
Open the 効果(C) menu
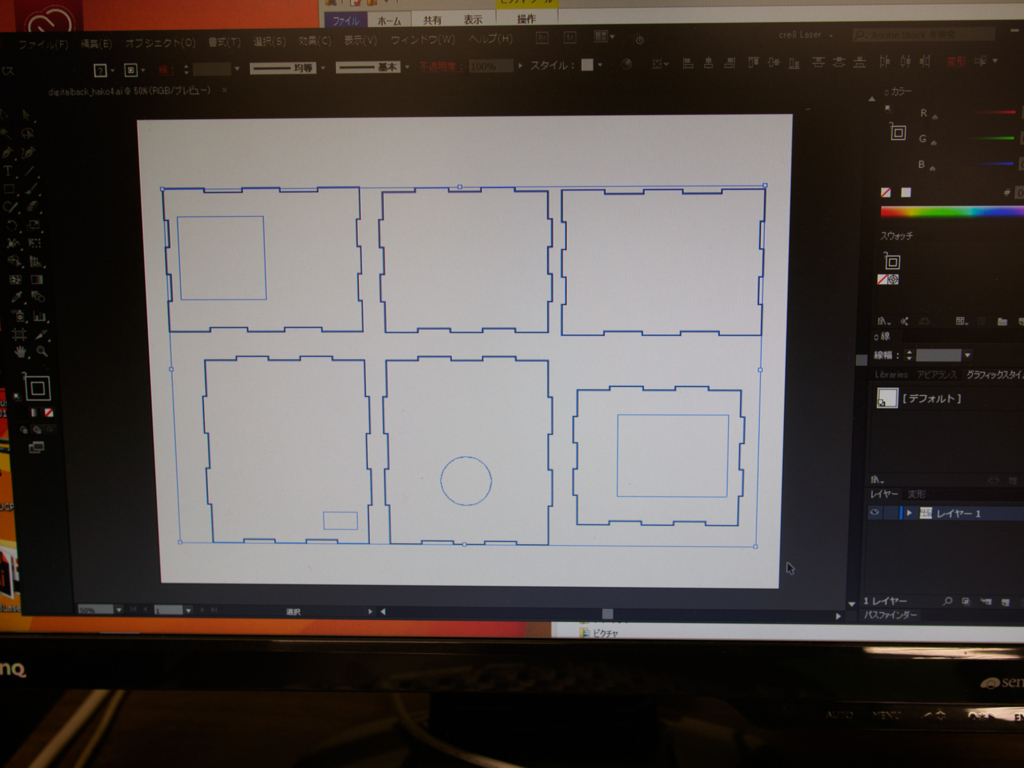[x=315, y=40]
